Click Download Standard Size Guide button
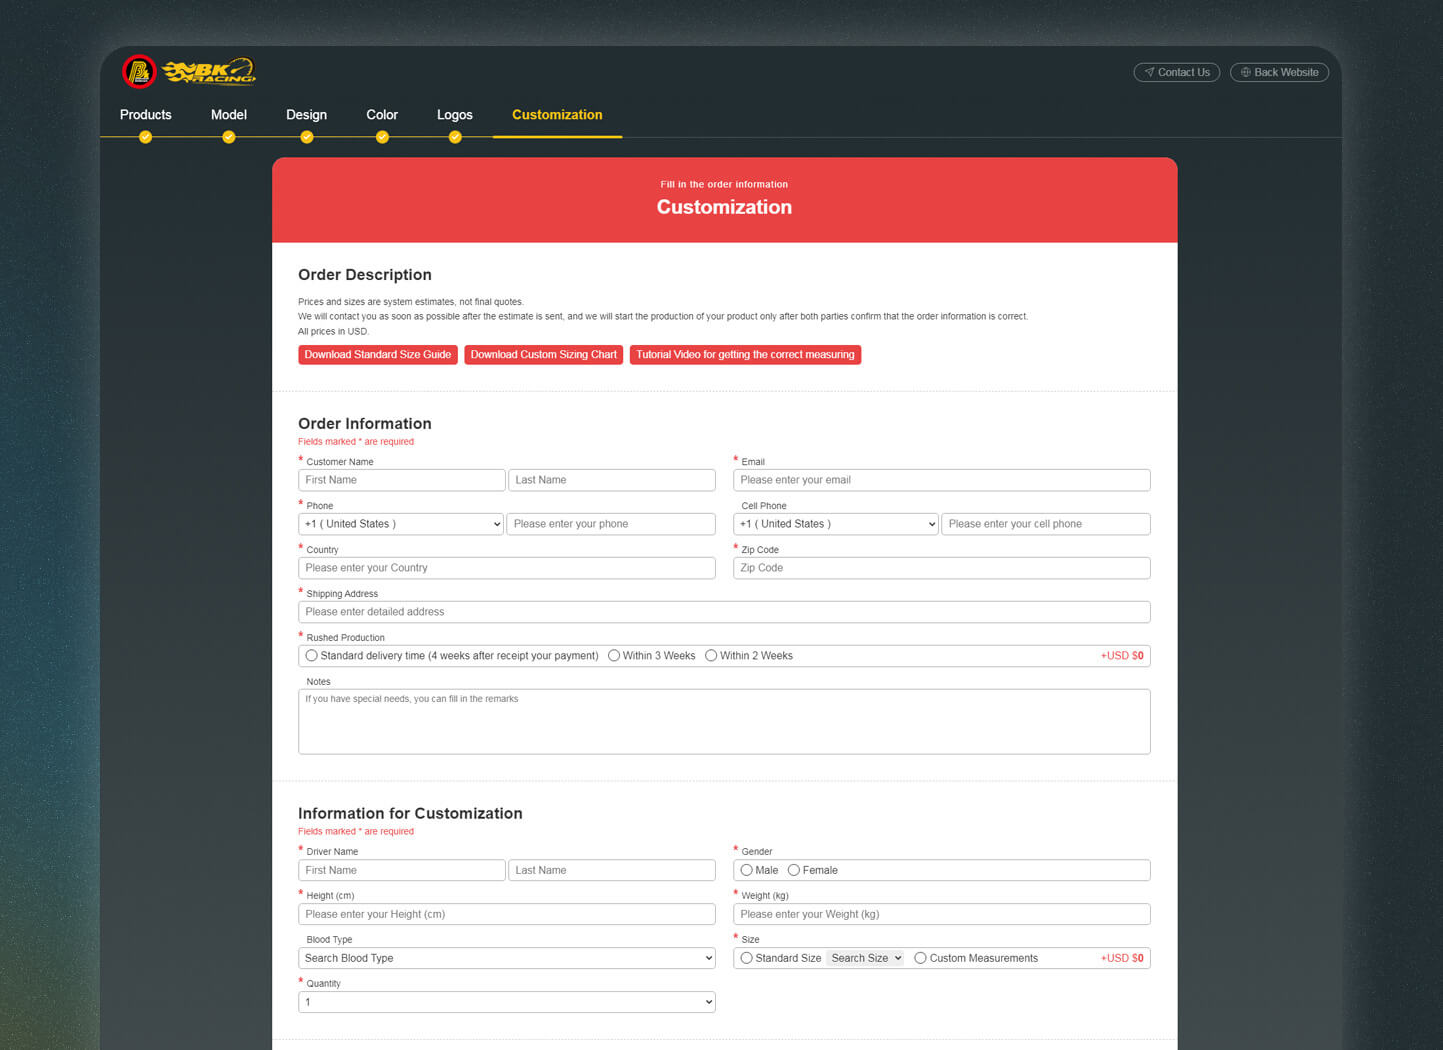The height and width of the screenshot is (1050, 1443). point(377,355)
